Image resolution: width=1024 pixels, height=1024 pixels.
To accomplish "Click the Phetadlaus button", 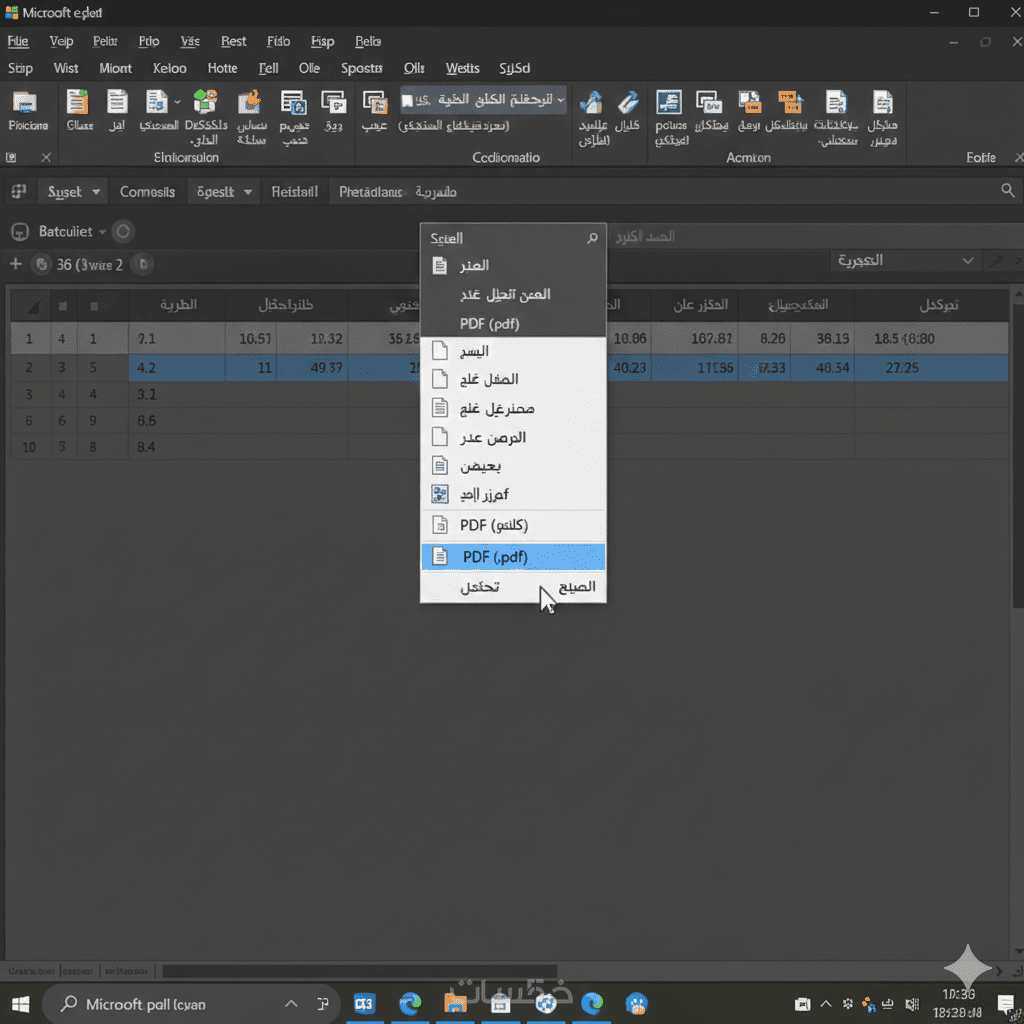I will point(370,192).
